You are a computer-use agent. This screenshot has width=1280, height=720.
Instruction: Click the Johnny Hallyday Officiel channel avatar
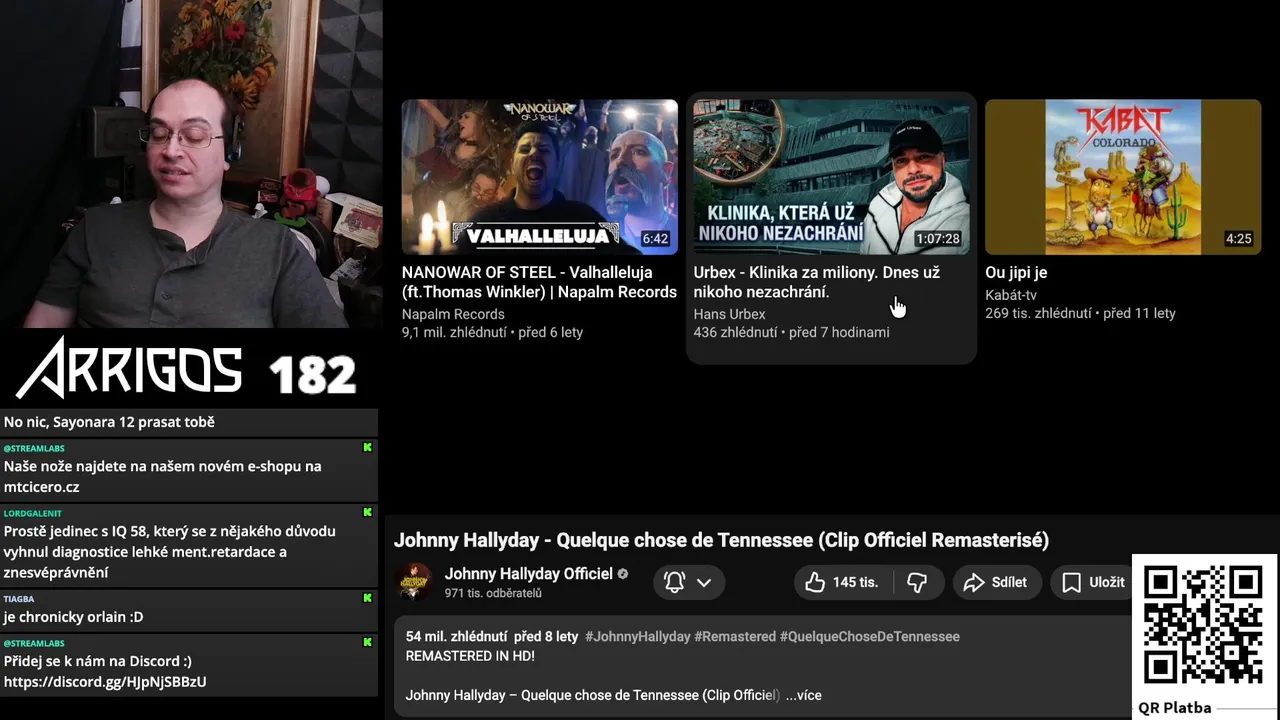coord(414,582)
